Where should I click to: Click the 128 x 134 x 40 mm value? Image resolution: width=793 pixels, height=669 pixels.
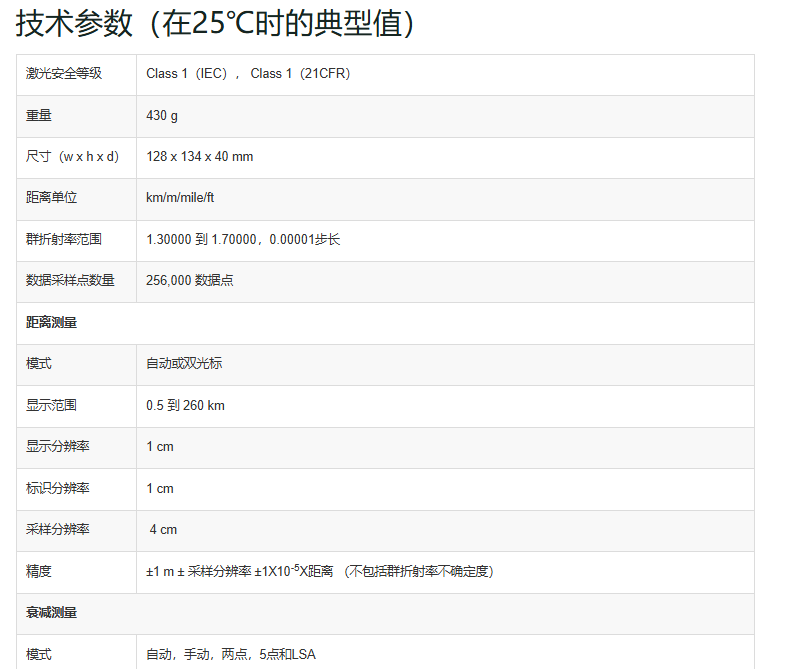pos(200,157)
